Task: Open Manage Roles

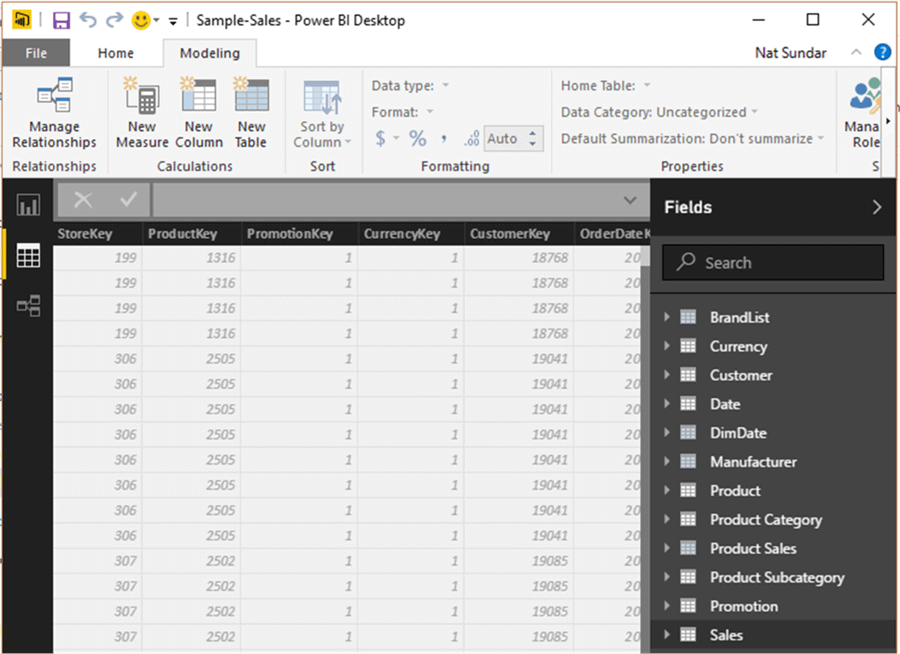Action: point(865,113)
